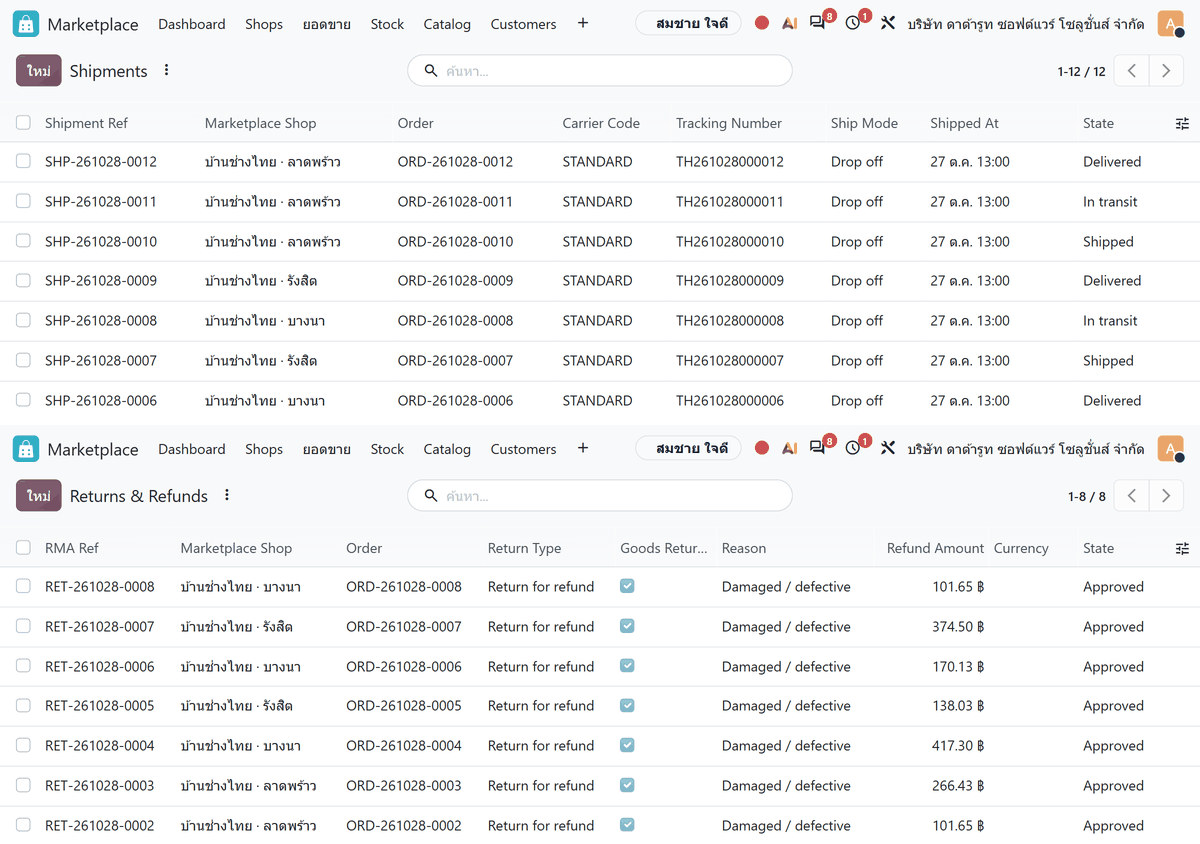Toggle Goods Returned checkbox for RET-261028-0005

(627, 706)
